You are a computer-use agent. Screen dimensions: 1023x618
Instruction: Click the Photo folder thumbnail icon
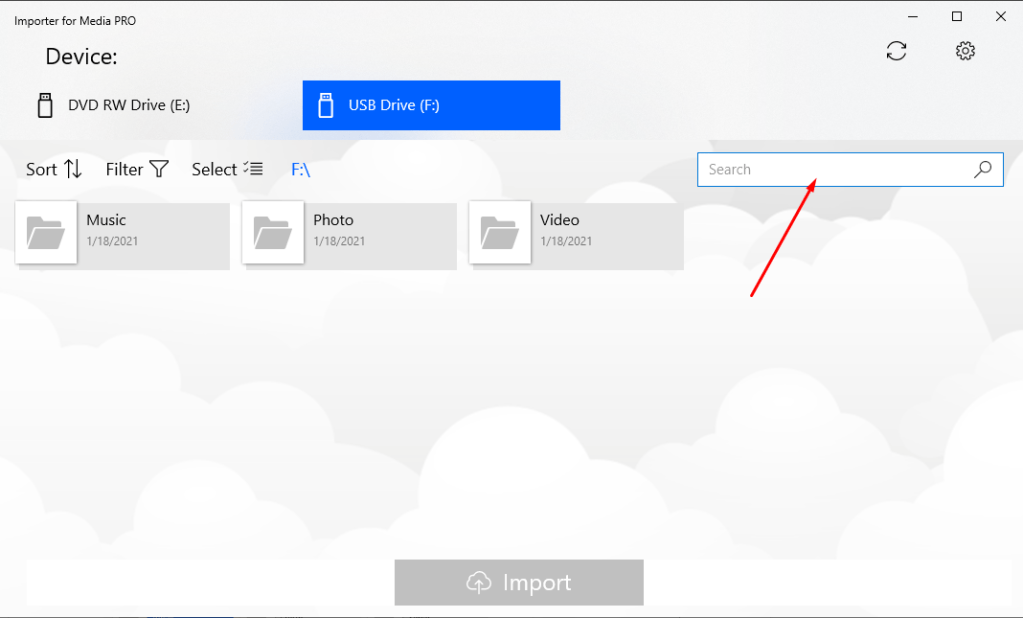[273, 233]
